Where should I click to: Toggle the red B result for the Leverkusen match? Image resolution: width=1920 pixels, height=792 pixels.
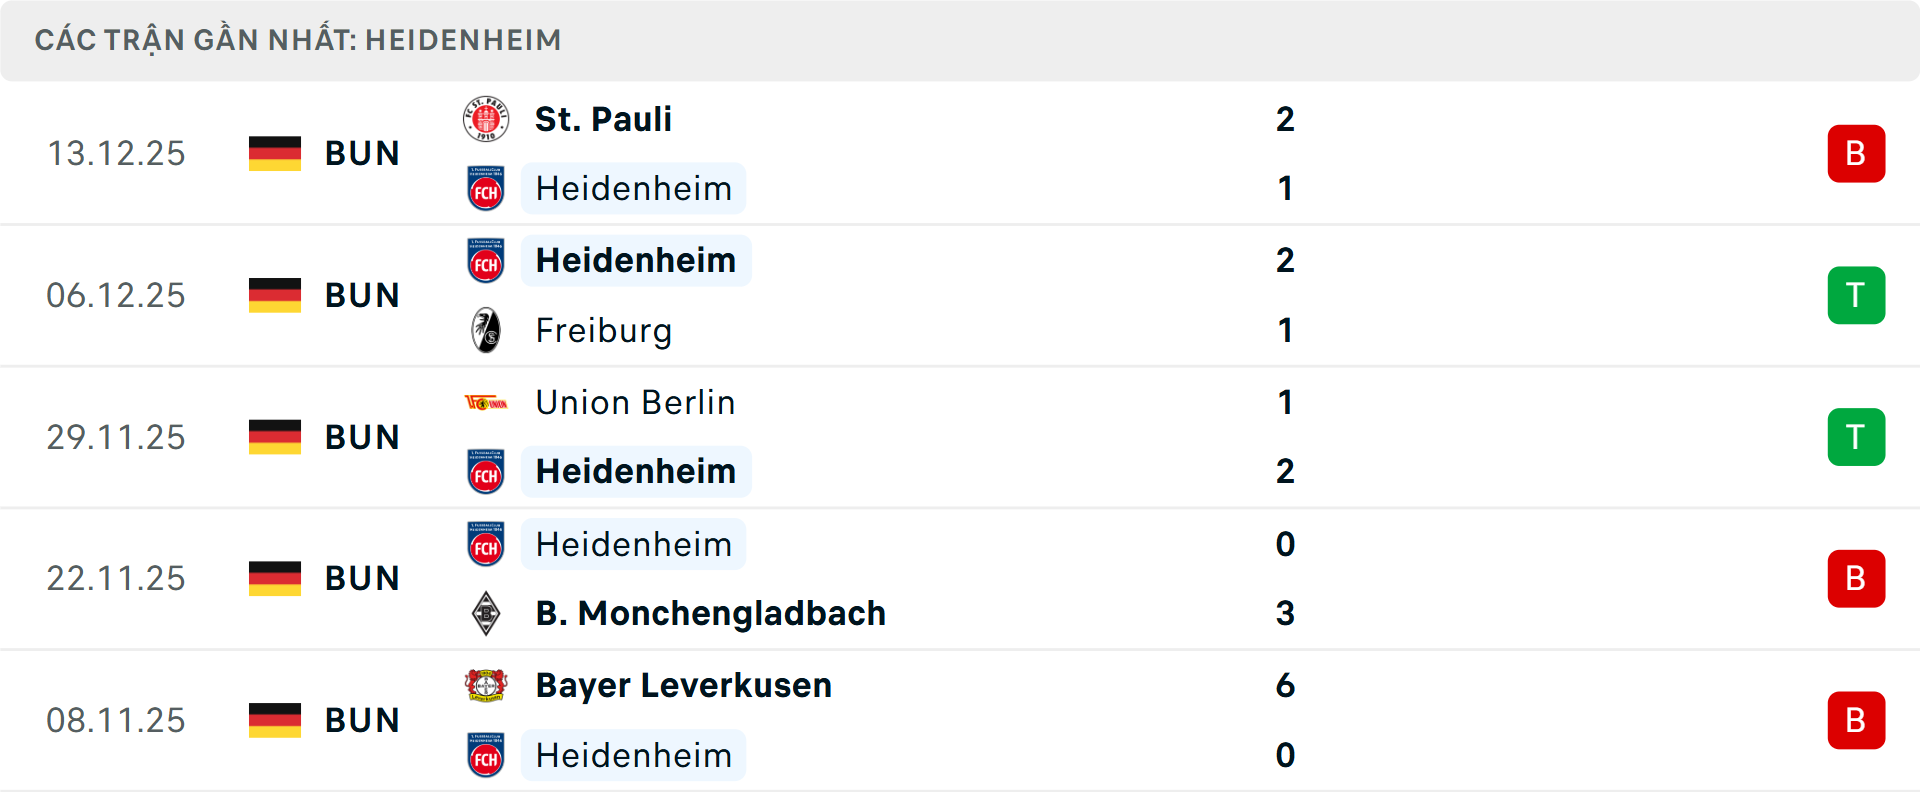point(1856,719)
